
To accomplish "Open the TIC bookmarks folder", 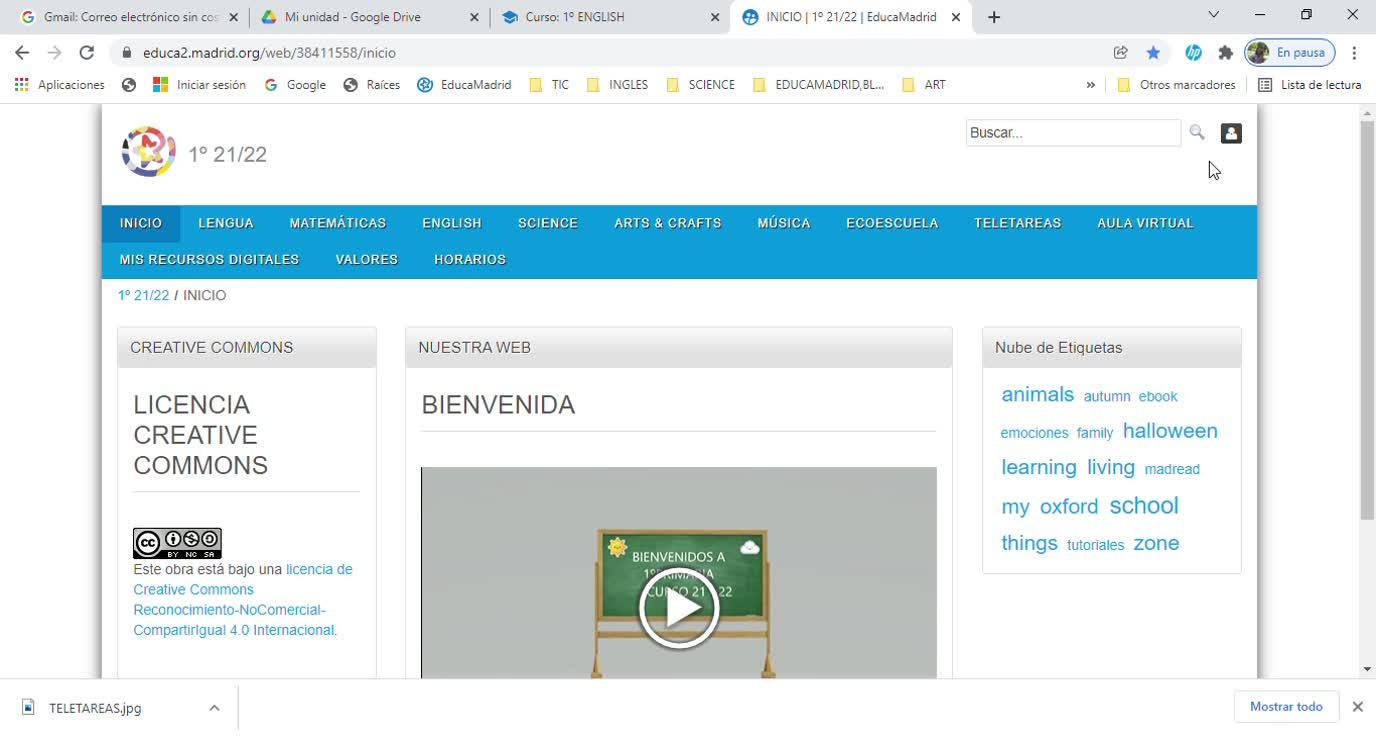I will click(x=549, y=85).
